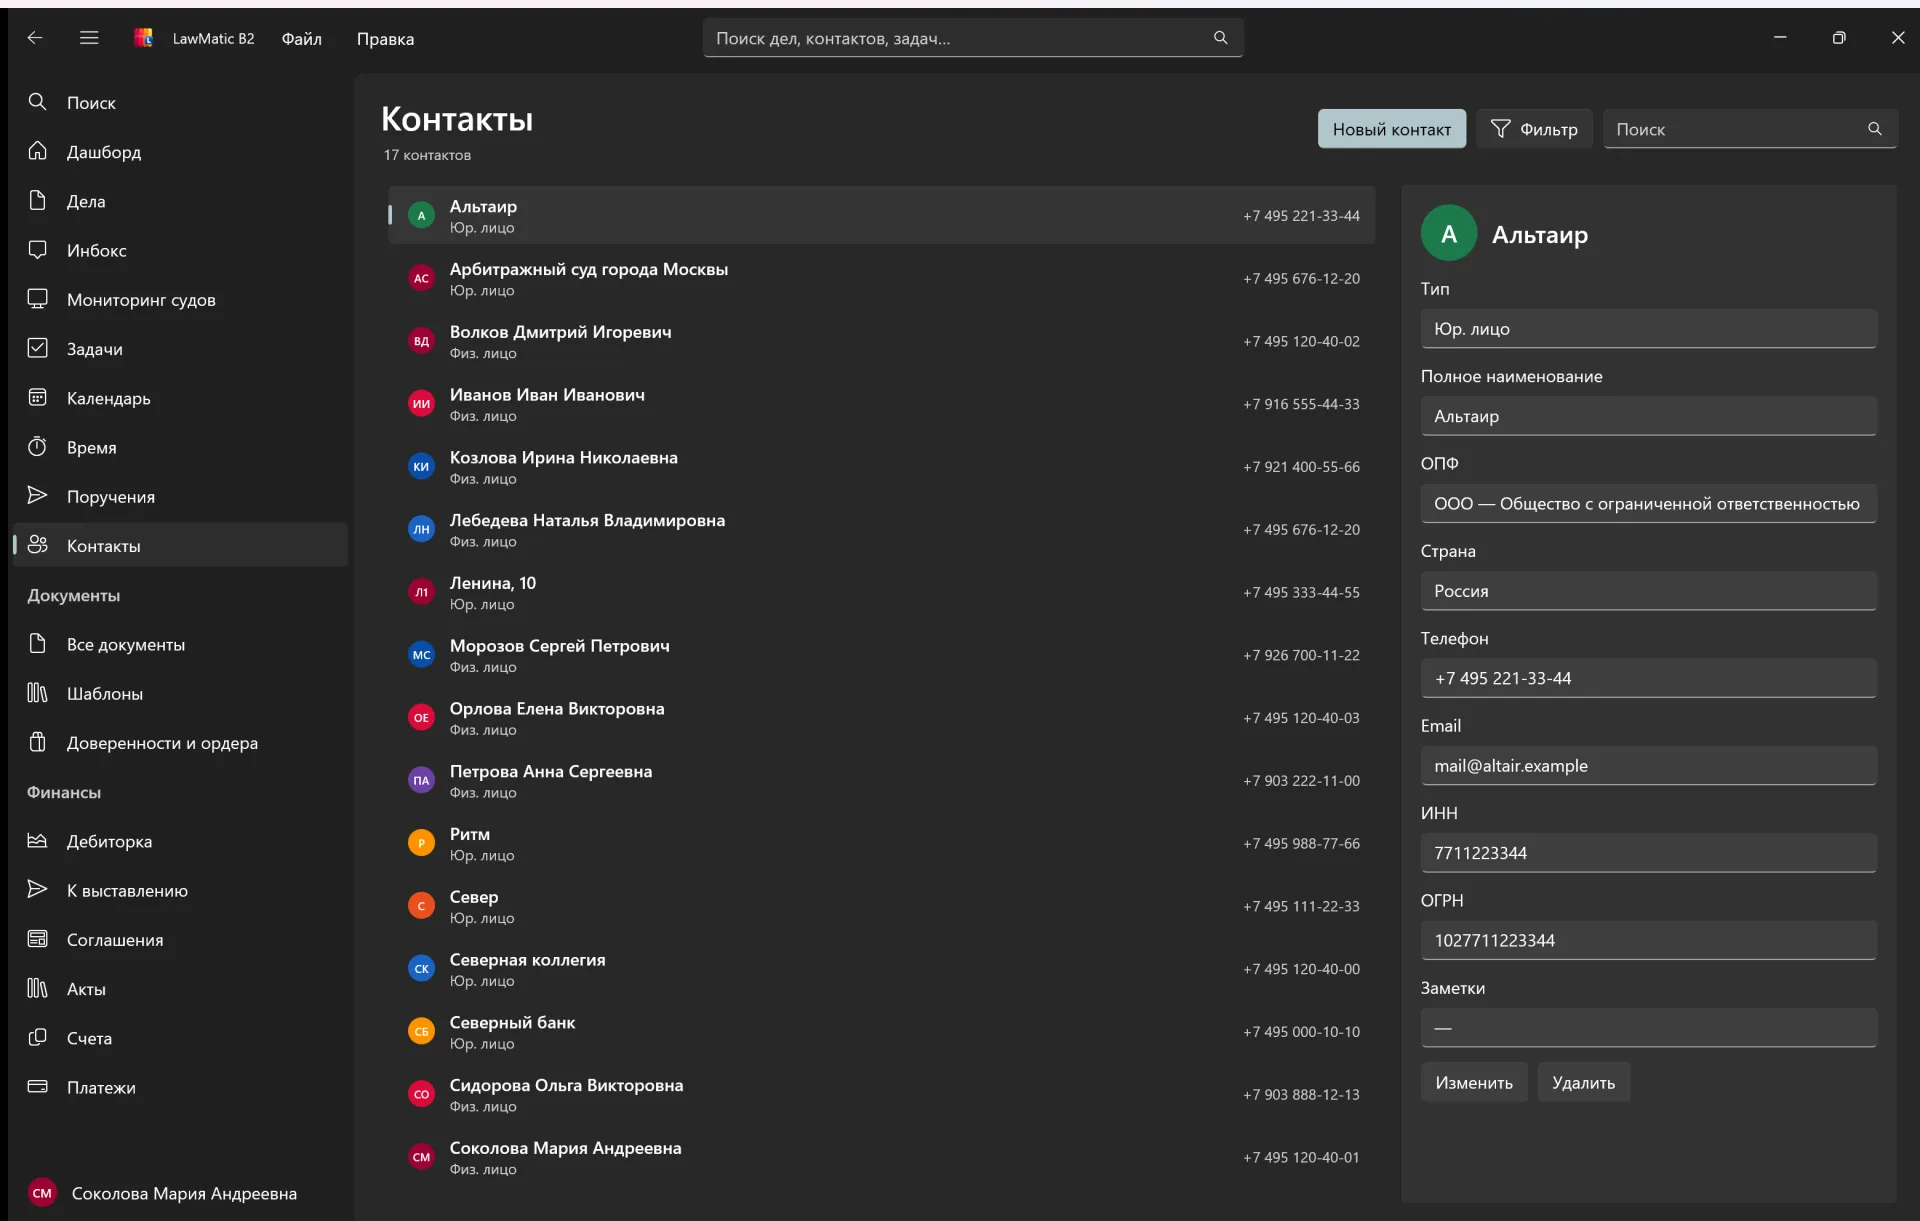This screenshot has height=1221, width=1920.
Task: Click the Новый контакт button
Action: point(1391,129)
